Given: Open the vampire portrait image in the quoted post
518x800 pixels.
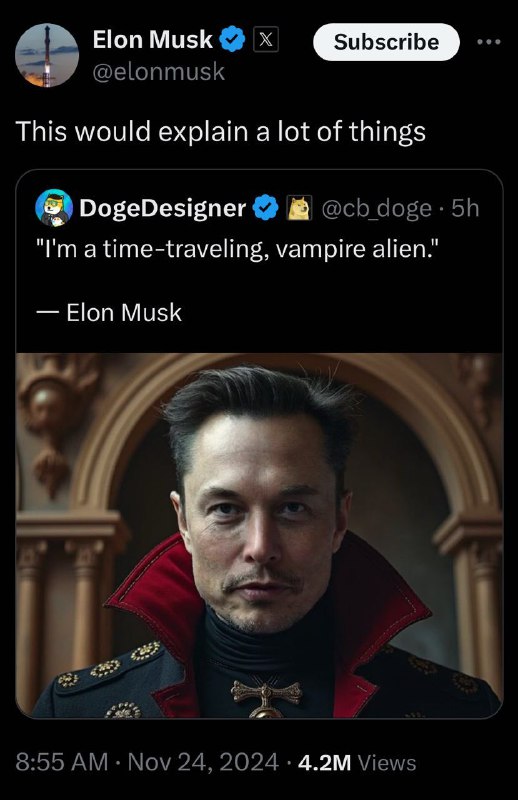Looking at the screenshot, I should click(259, 535).
